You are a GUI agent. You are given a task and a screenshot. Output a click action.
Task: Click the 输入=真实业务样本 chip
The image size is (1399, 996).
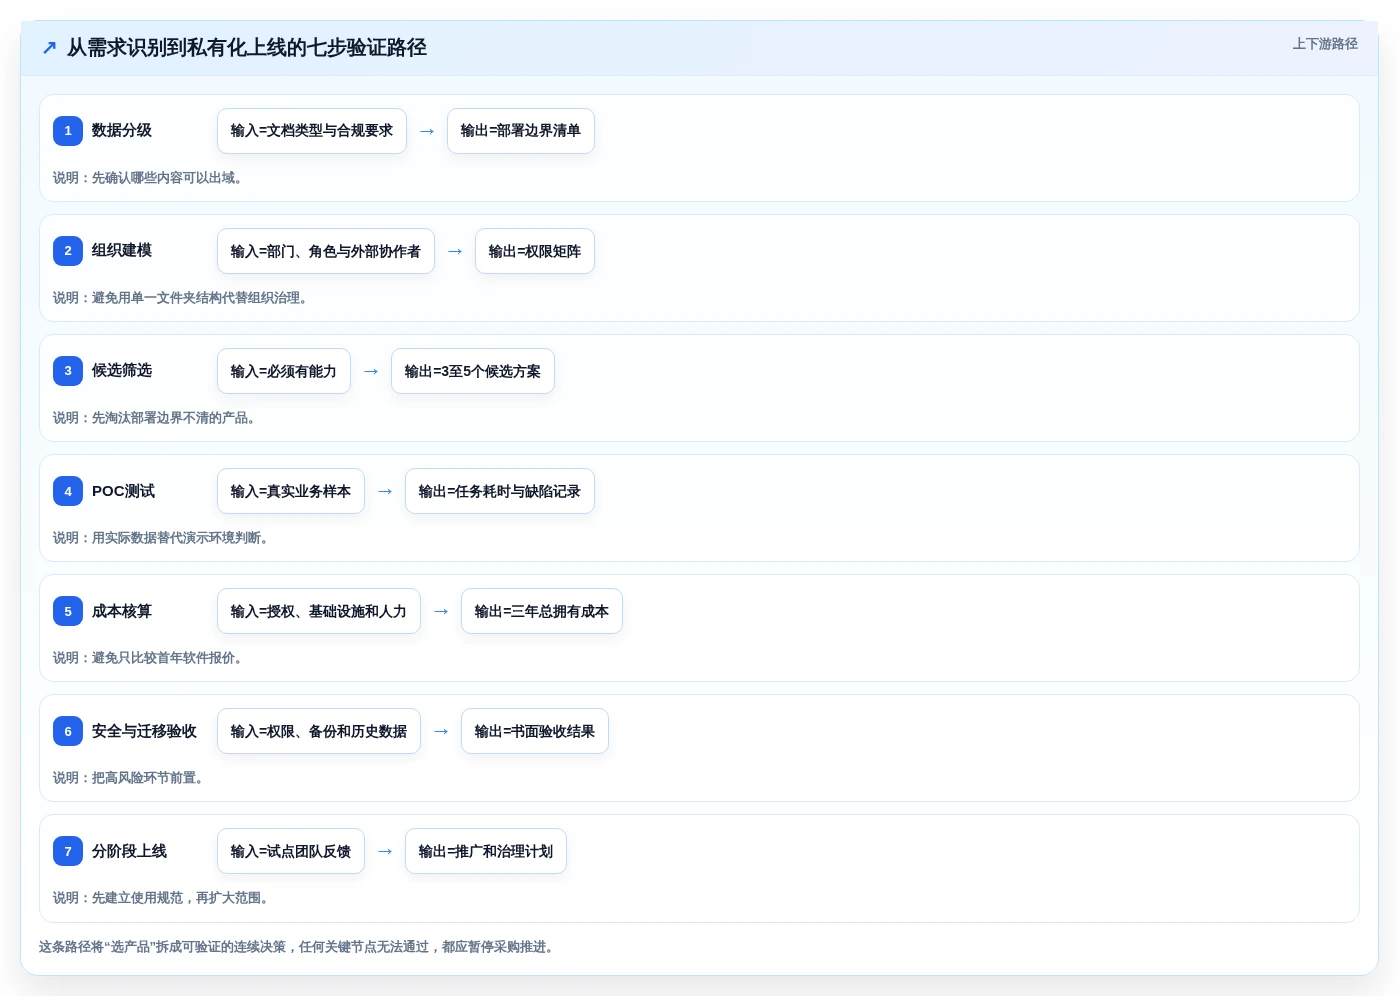(291, 491)
